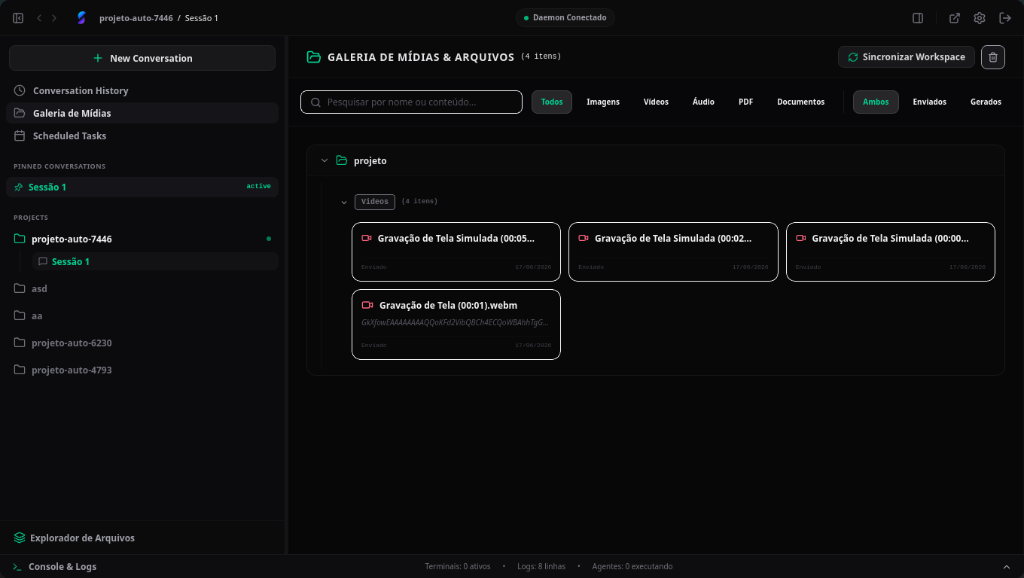
Task: Open Conversation History
Action: coord(142,90)
